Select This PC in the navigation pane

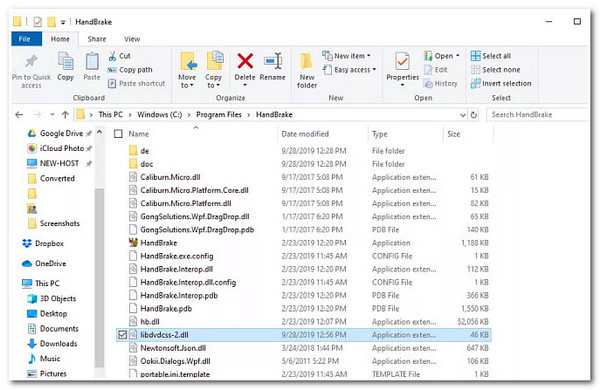coord(41,283)
